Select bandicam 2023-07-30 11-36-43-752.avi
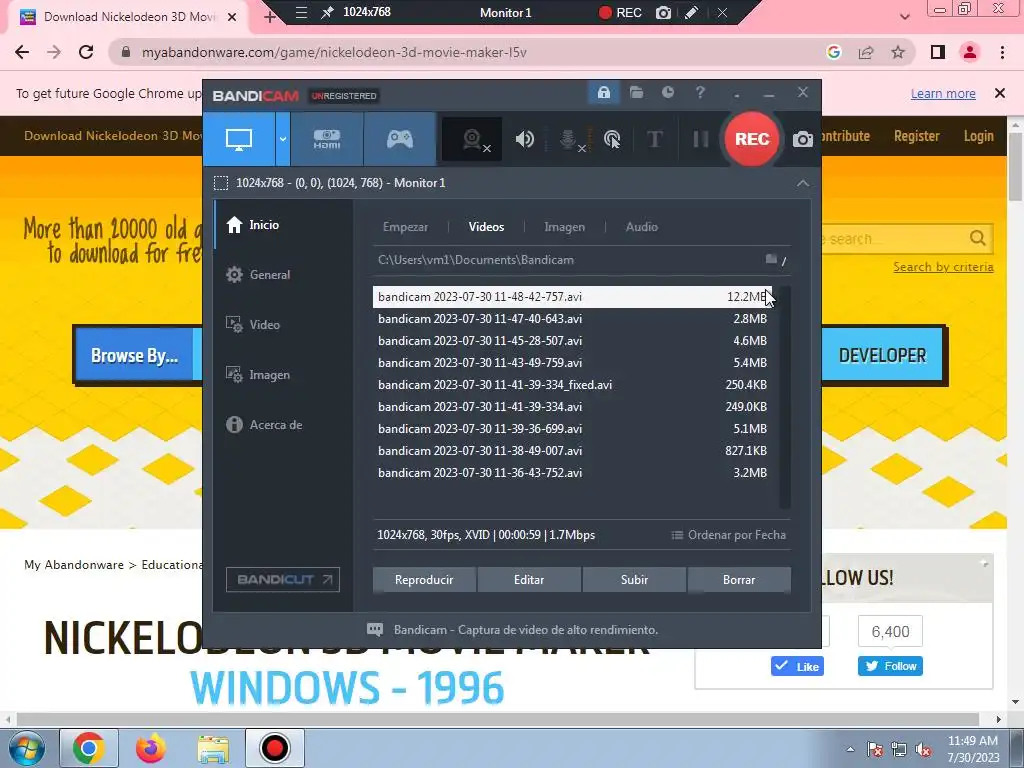The image size is (1024, 768). point(573,473)
